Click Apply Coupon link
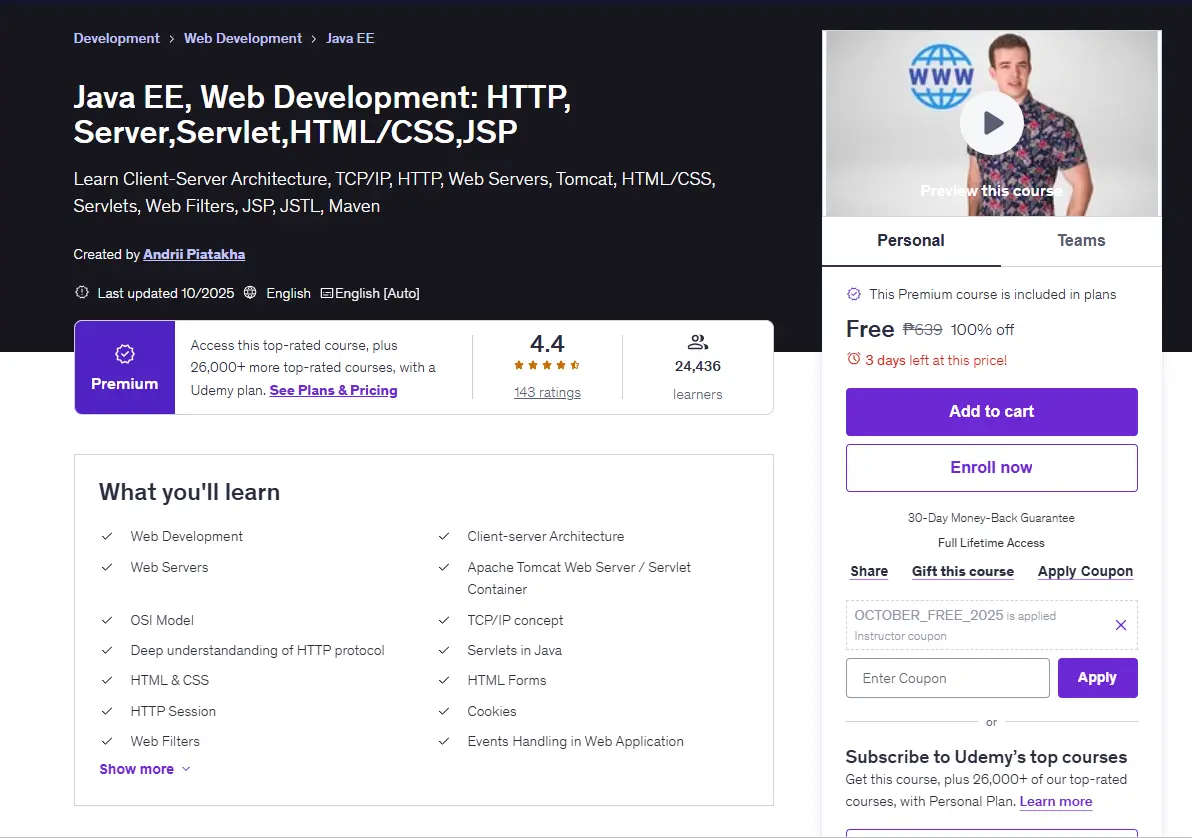 (x=1085, y=571)
